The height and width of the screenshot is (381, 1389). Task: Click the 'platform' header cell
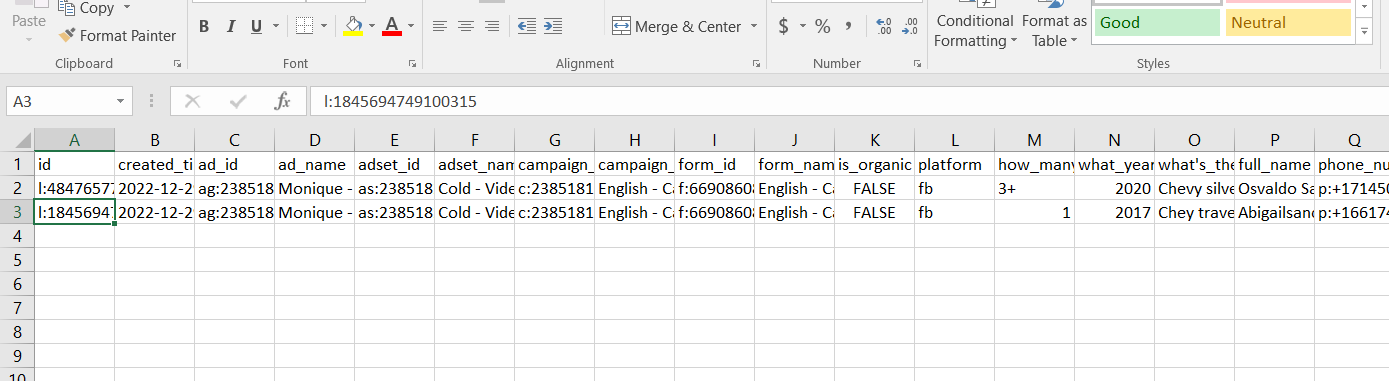954,163
